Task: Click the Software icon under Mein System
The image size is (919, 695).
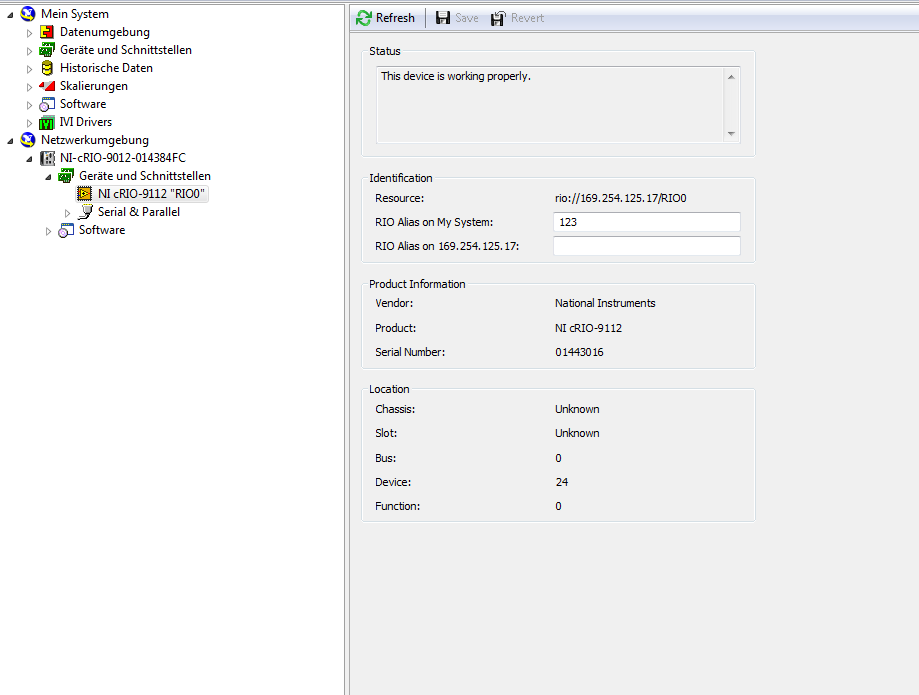Action: (x=47, y=104)
